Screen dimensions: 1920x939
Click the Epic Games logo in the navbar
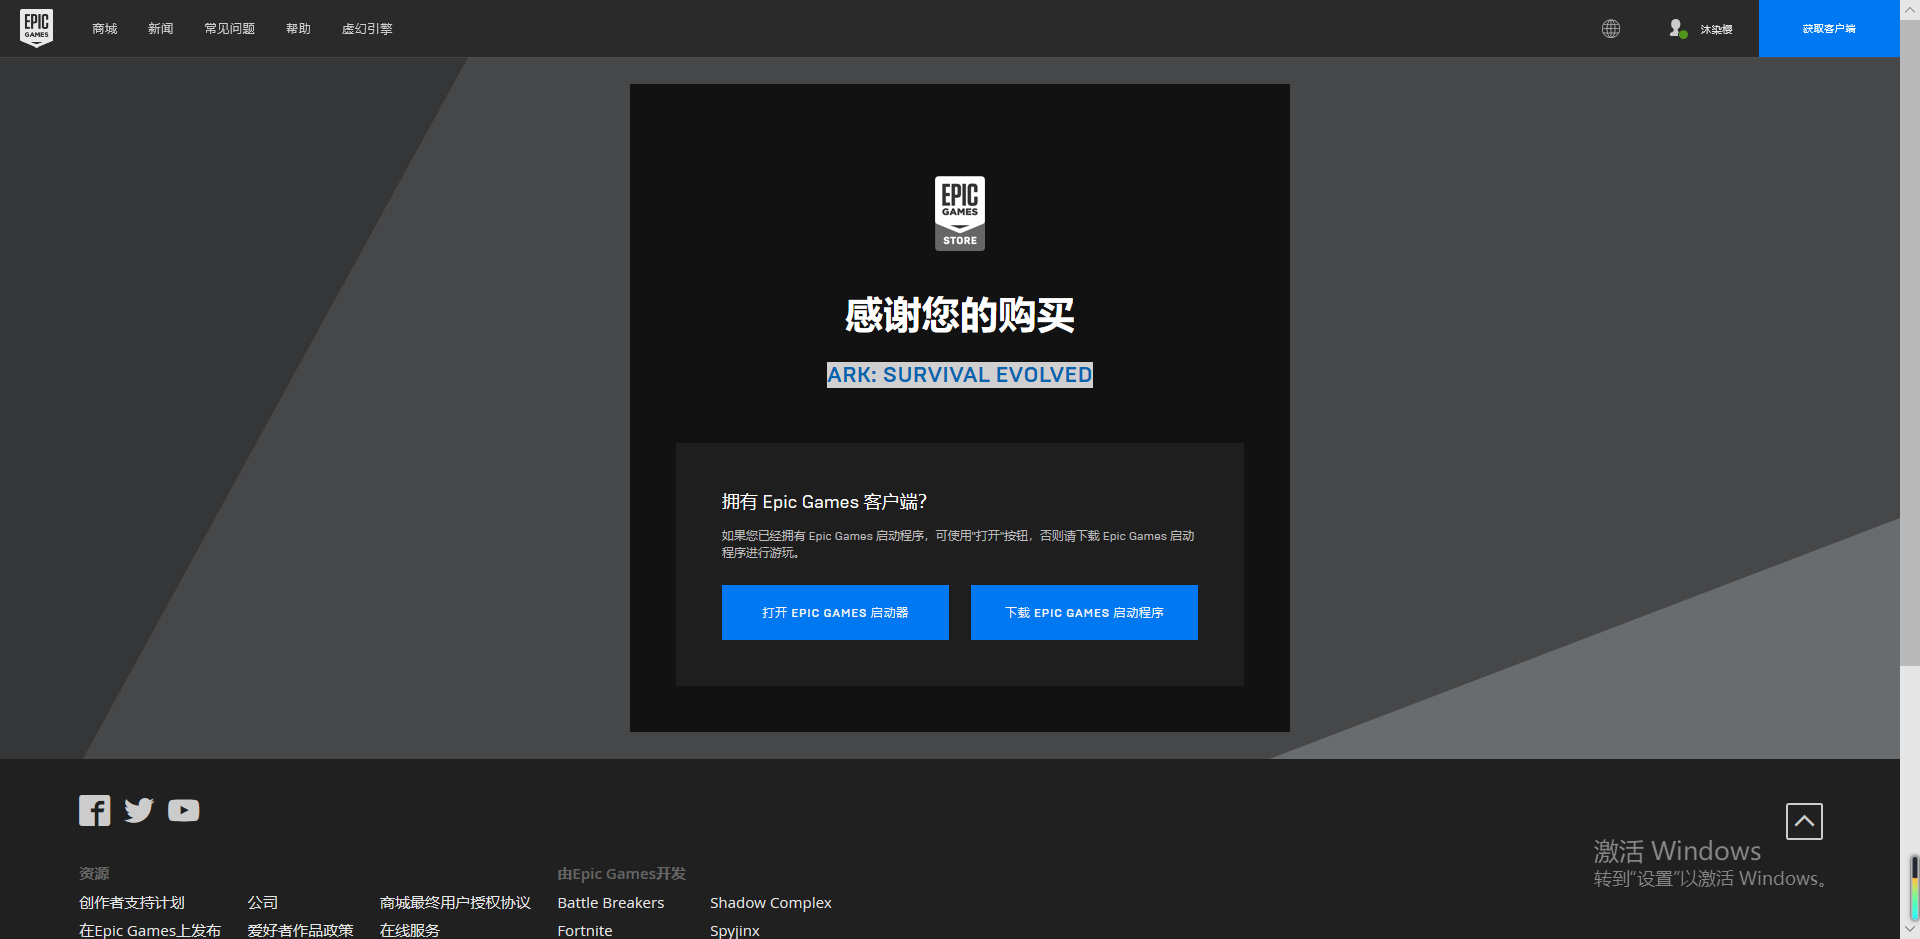coord(36,27)
